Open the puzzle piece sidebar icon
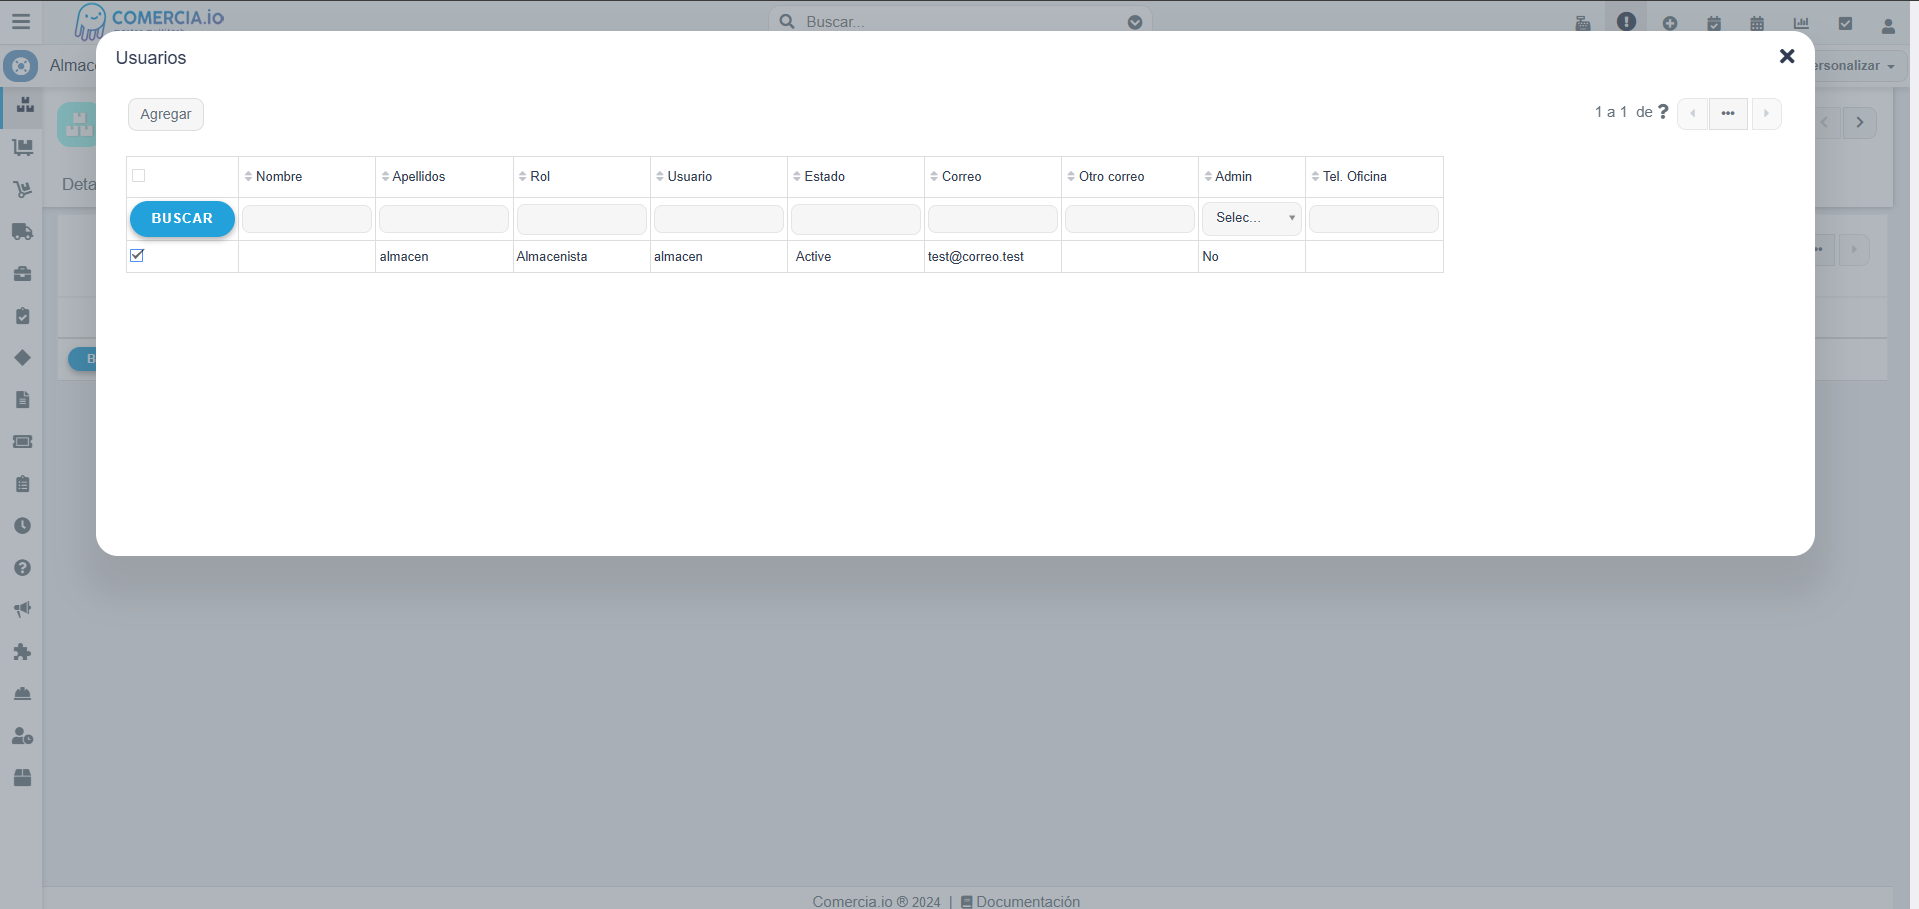1919x909 pixels. click(x=23, y=652)
